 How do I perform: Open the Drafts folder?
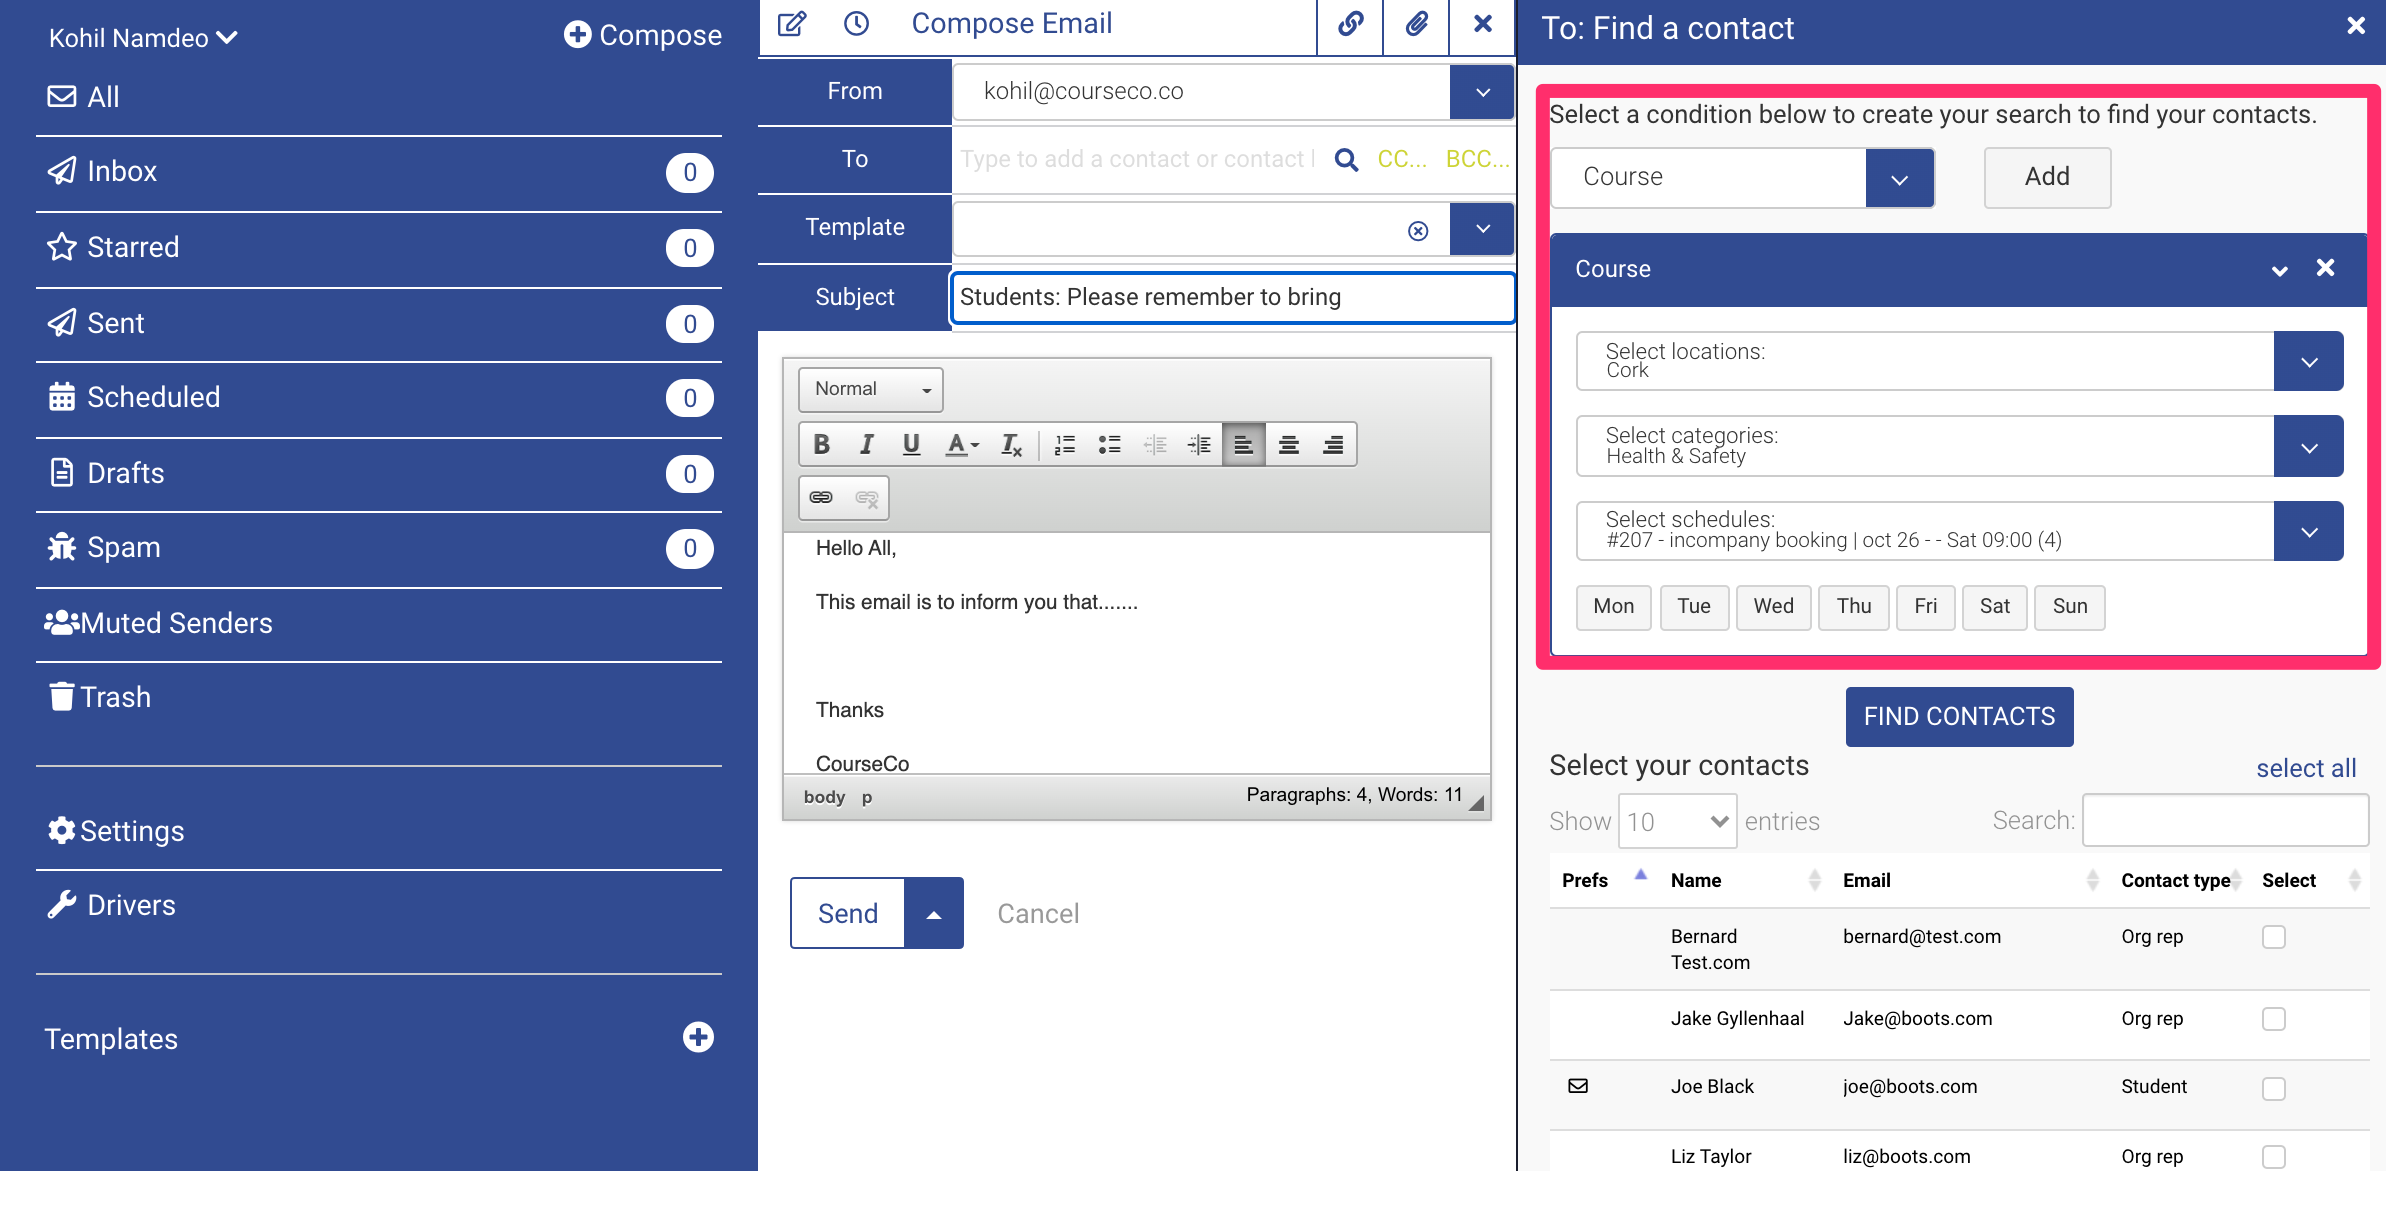point(125,473)
